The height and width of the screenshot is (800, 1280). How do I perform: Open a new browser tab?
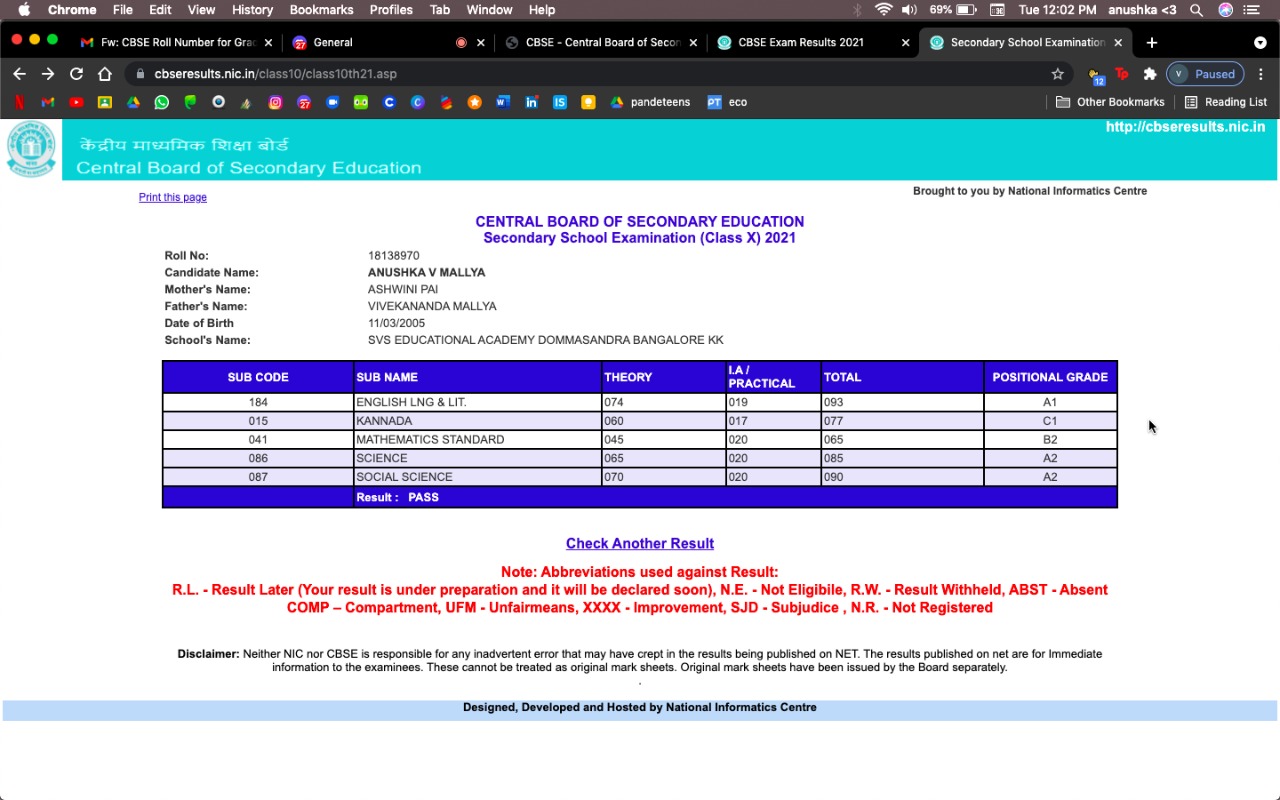coord(1152,43)
